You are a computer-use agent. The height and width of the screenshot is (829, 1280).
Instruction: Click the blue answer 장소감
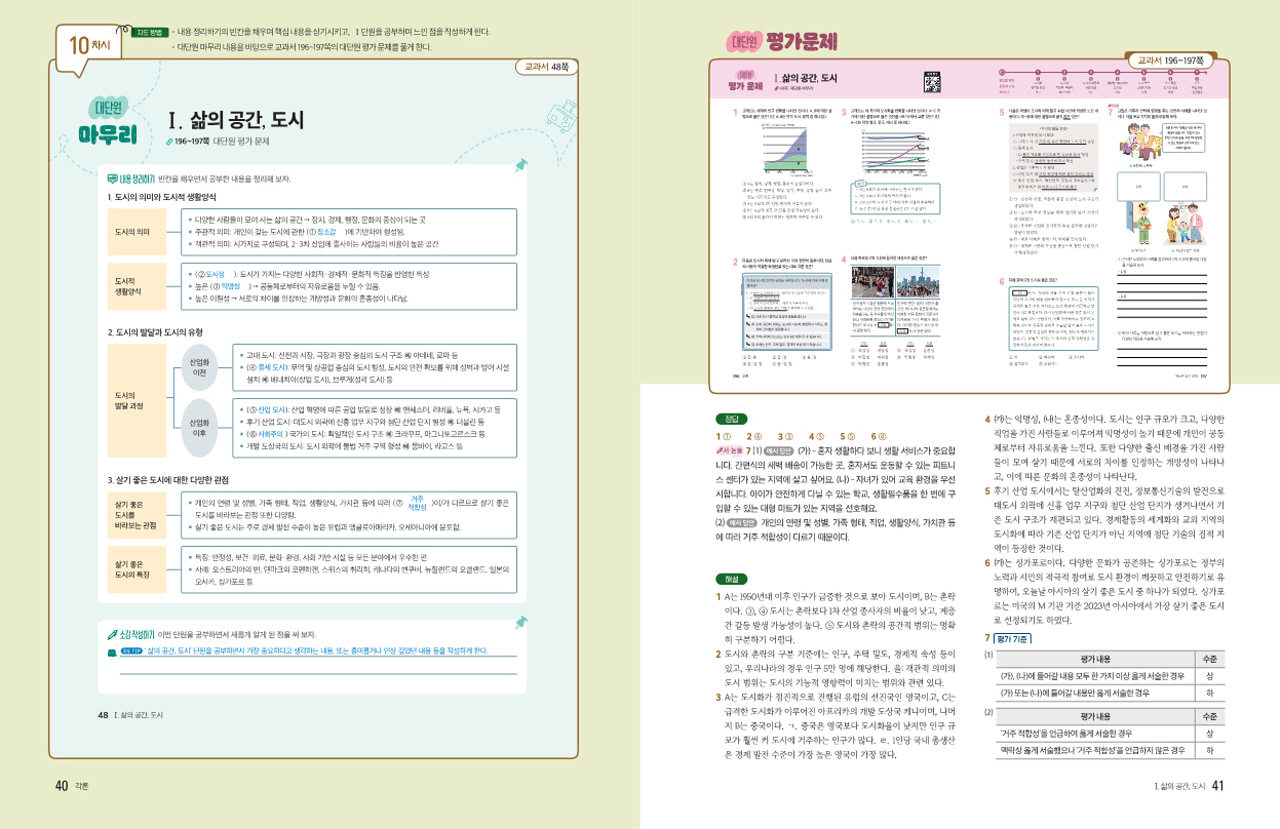[327, 230]
